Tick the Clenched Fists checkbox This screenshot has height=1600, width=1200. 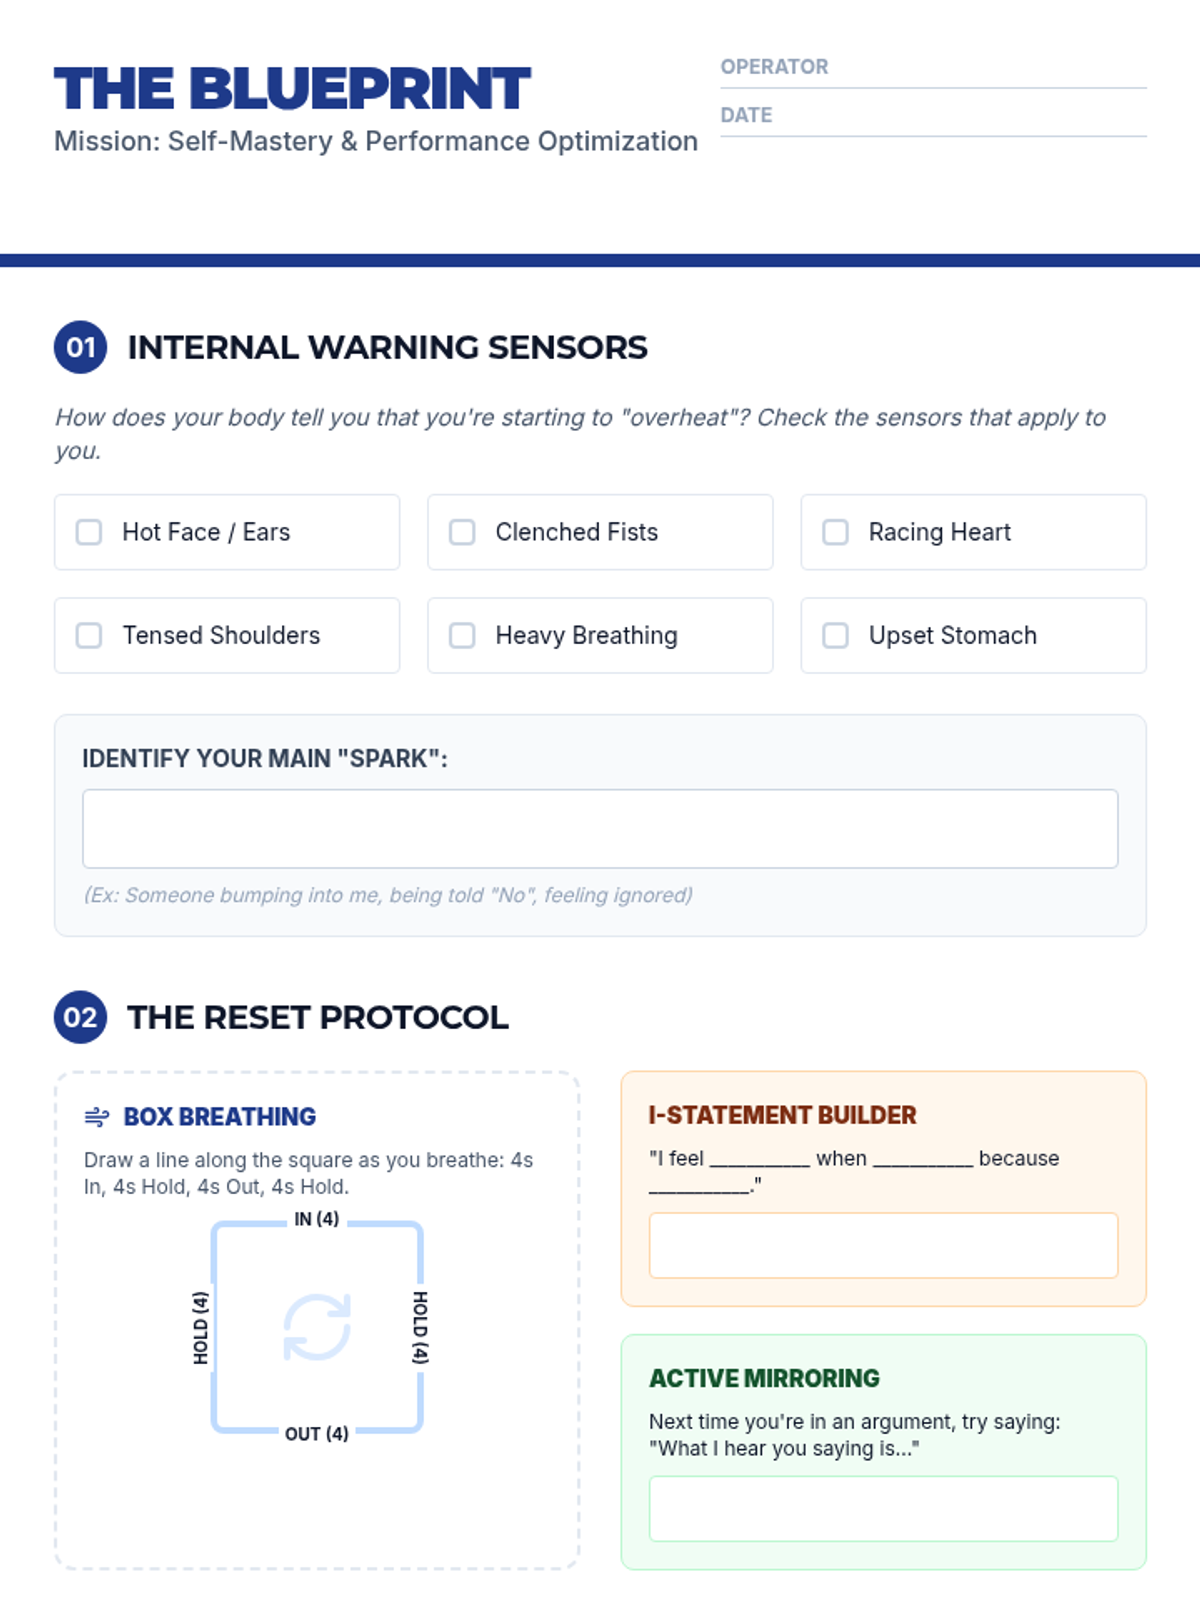pyautogui.click(x=462, y=532)
